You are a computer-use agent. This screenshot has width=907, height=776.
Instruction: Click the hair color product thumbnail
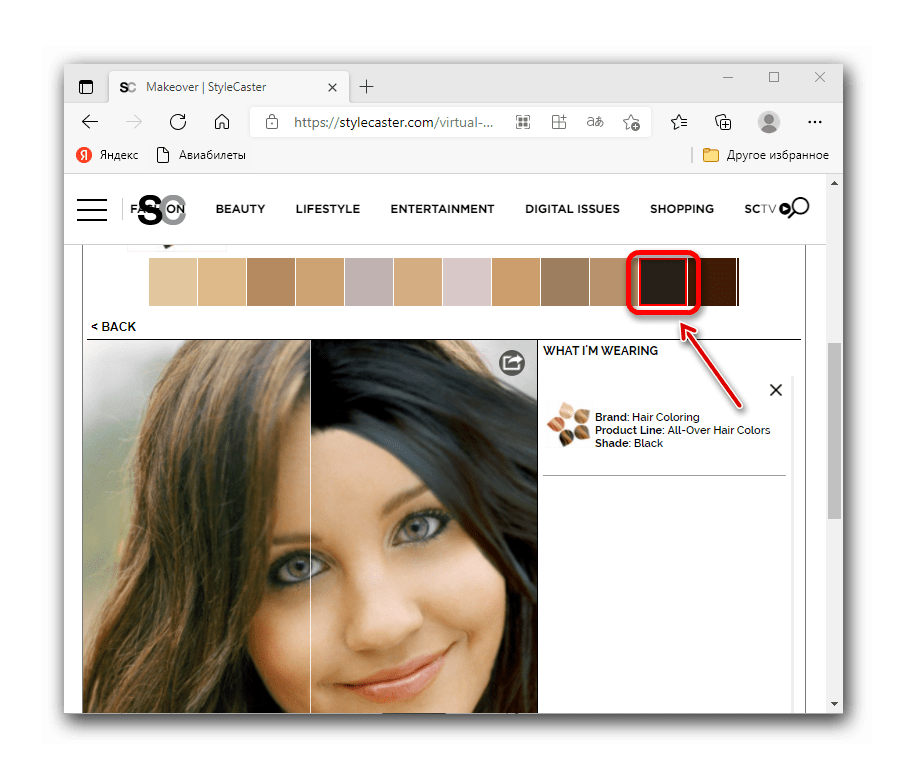click(569, 425)
